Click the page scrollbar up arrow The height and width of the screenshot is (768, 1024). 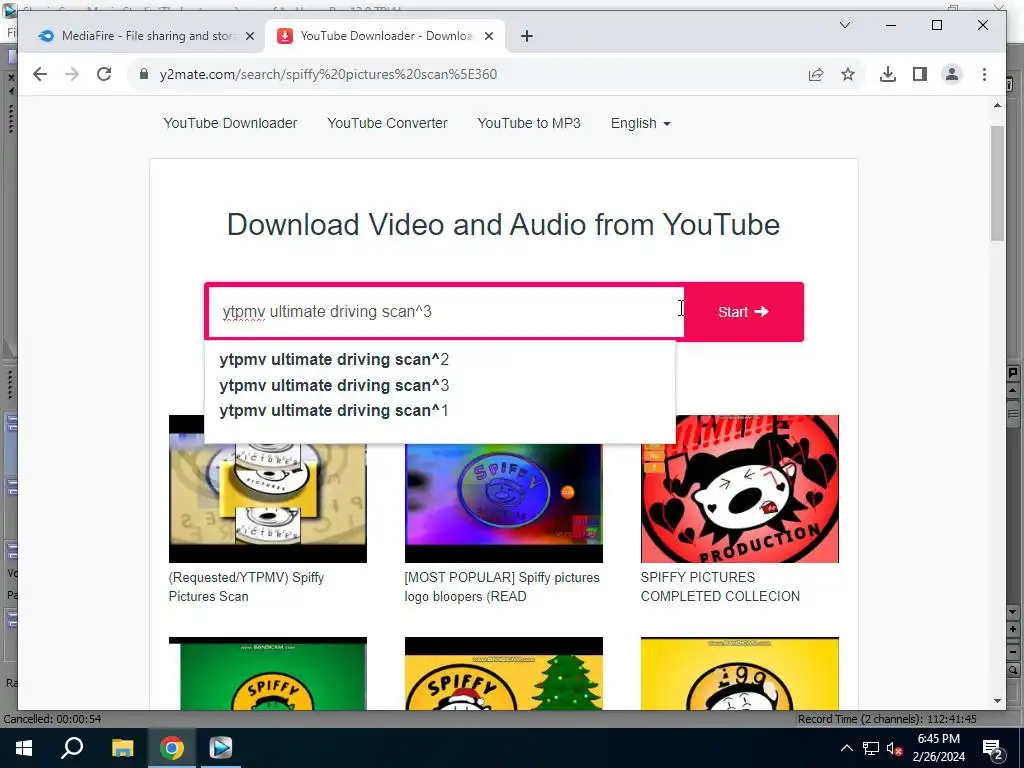coord(997,105)
